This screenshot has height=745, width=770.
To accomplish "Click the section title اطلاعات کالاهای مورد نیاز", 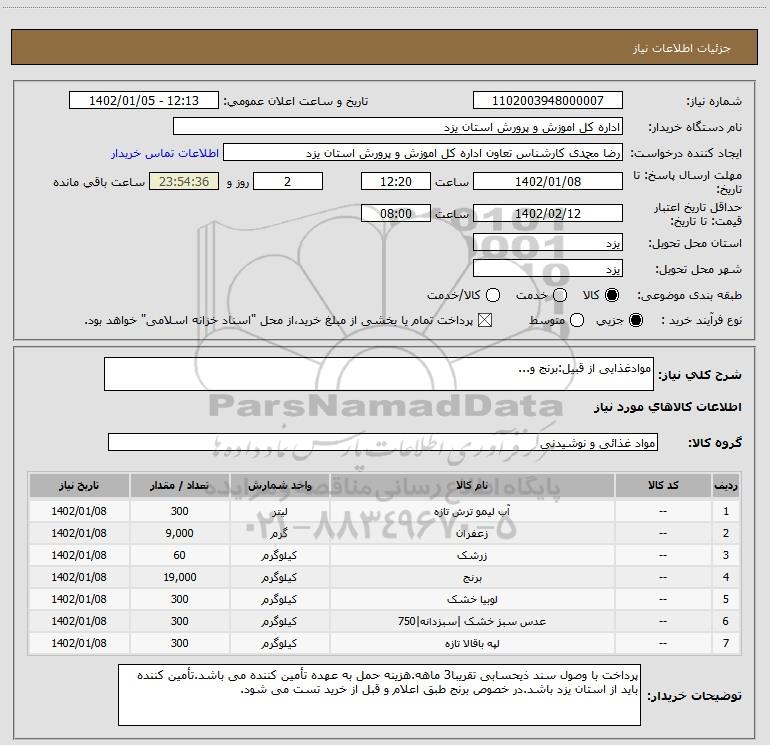I will pos(667,407).
